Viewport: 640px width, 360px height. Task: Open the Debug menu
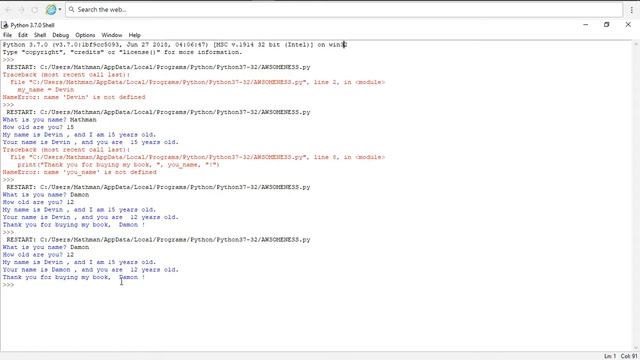click(60, 35)
